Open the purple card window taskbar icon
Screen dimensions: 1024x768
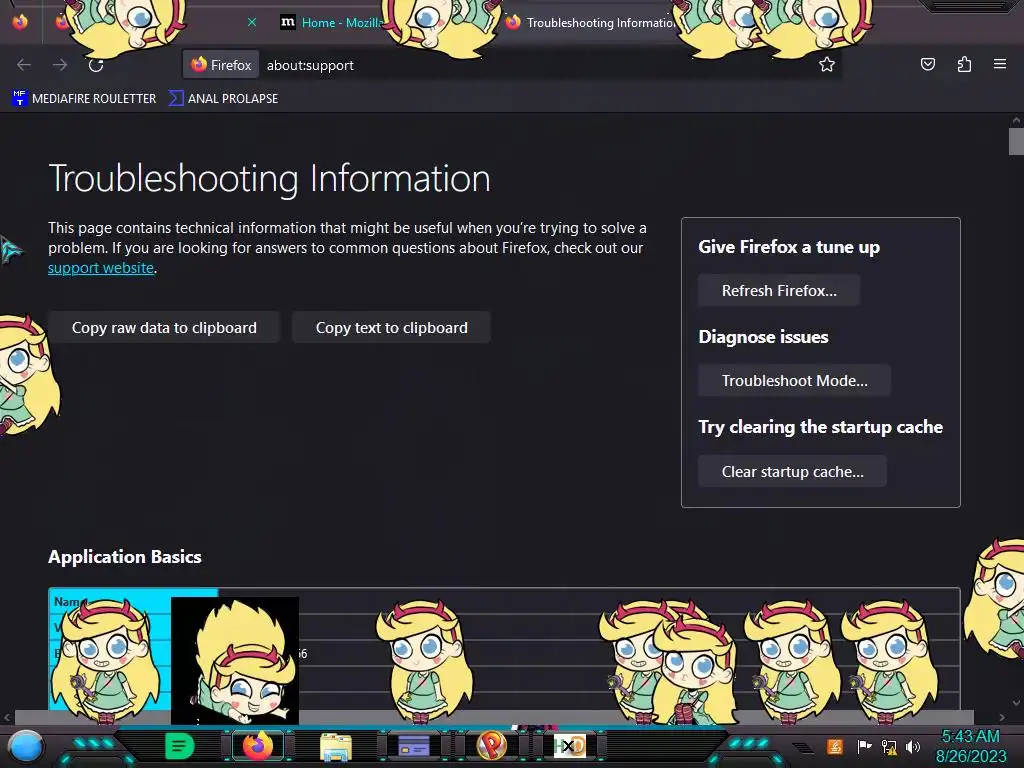coord(413,746)
